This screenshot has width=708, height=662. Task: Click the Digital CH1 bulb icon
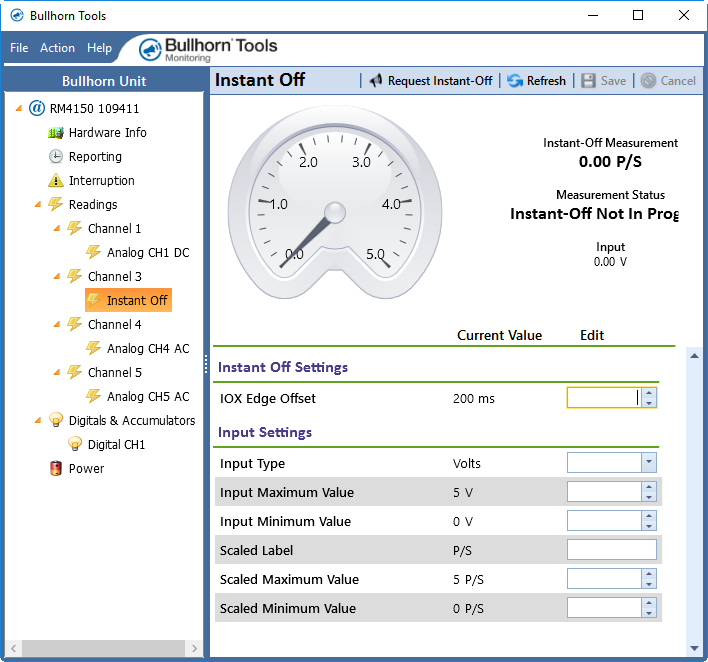tap(75, 444)
